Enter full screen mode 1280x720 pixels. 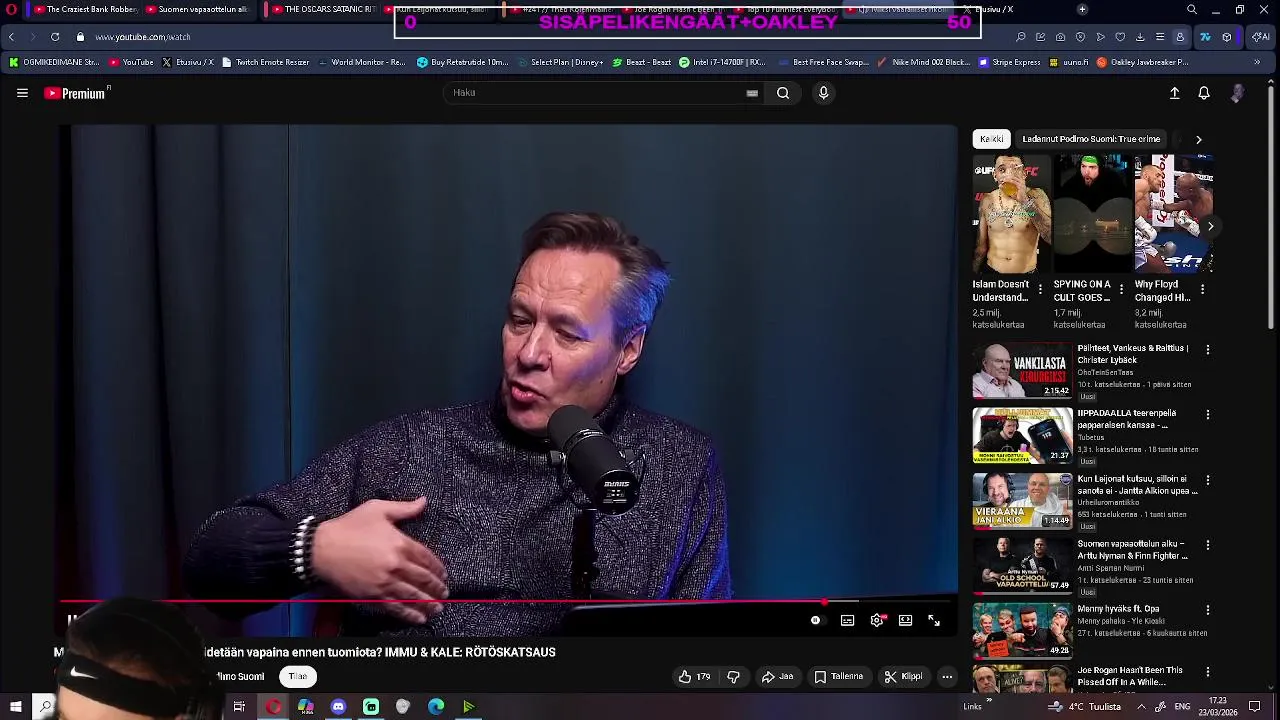[934, 621]
